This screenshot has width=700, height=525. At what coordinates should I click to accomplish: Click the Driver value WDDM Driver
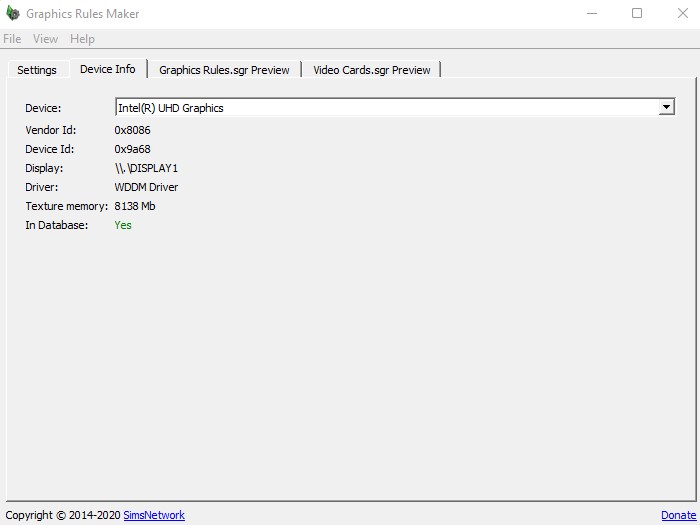click(146, 187)
